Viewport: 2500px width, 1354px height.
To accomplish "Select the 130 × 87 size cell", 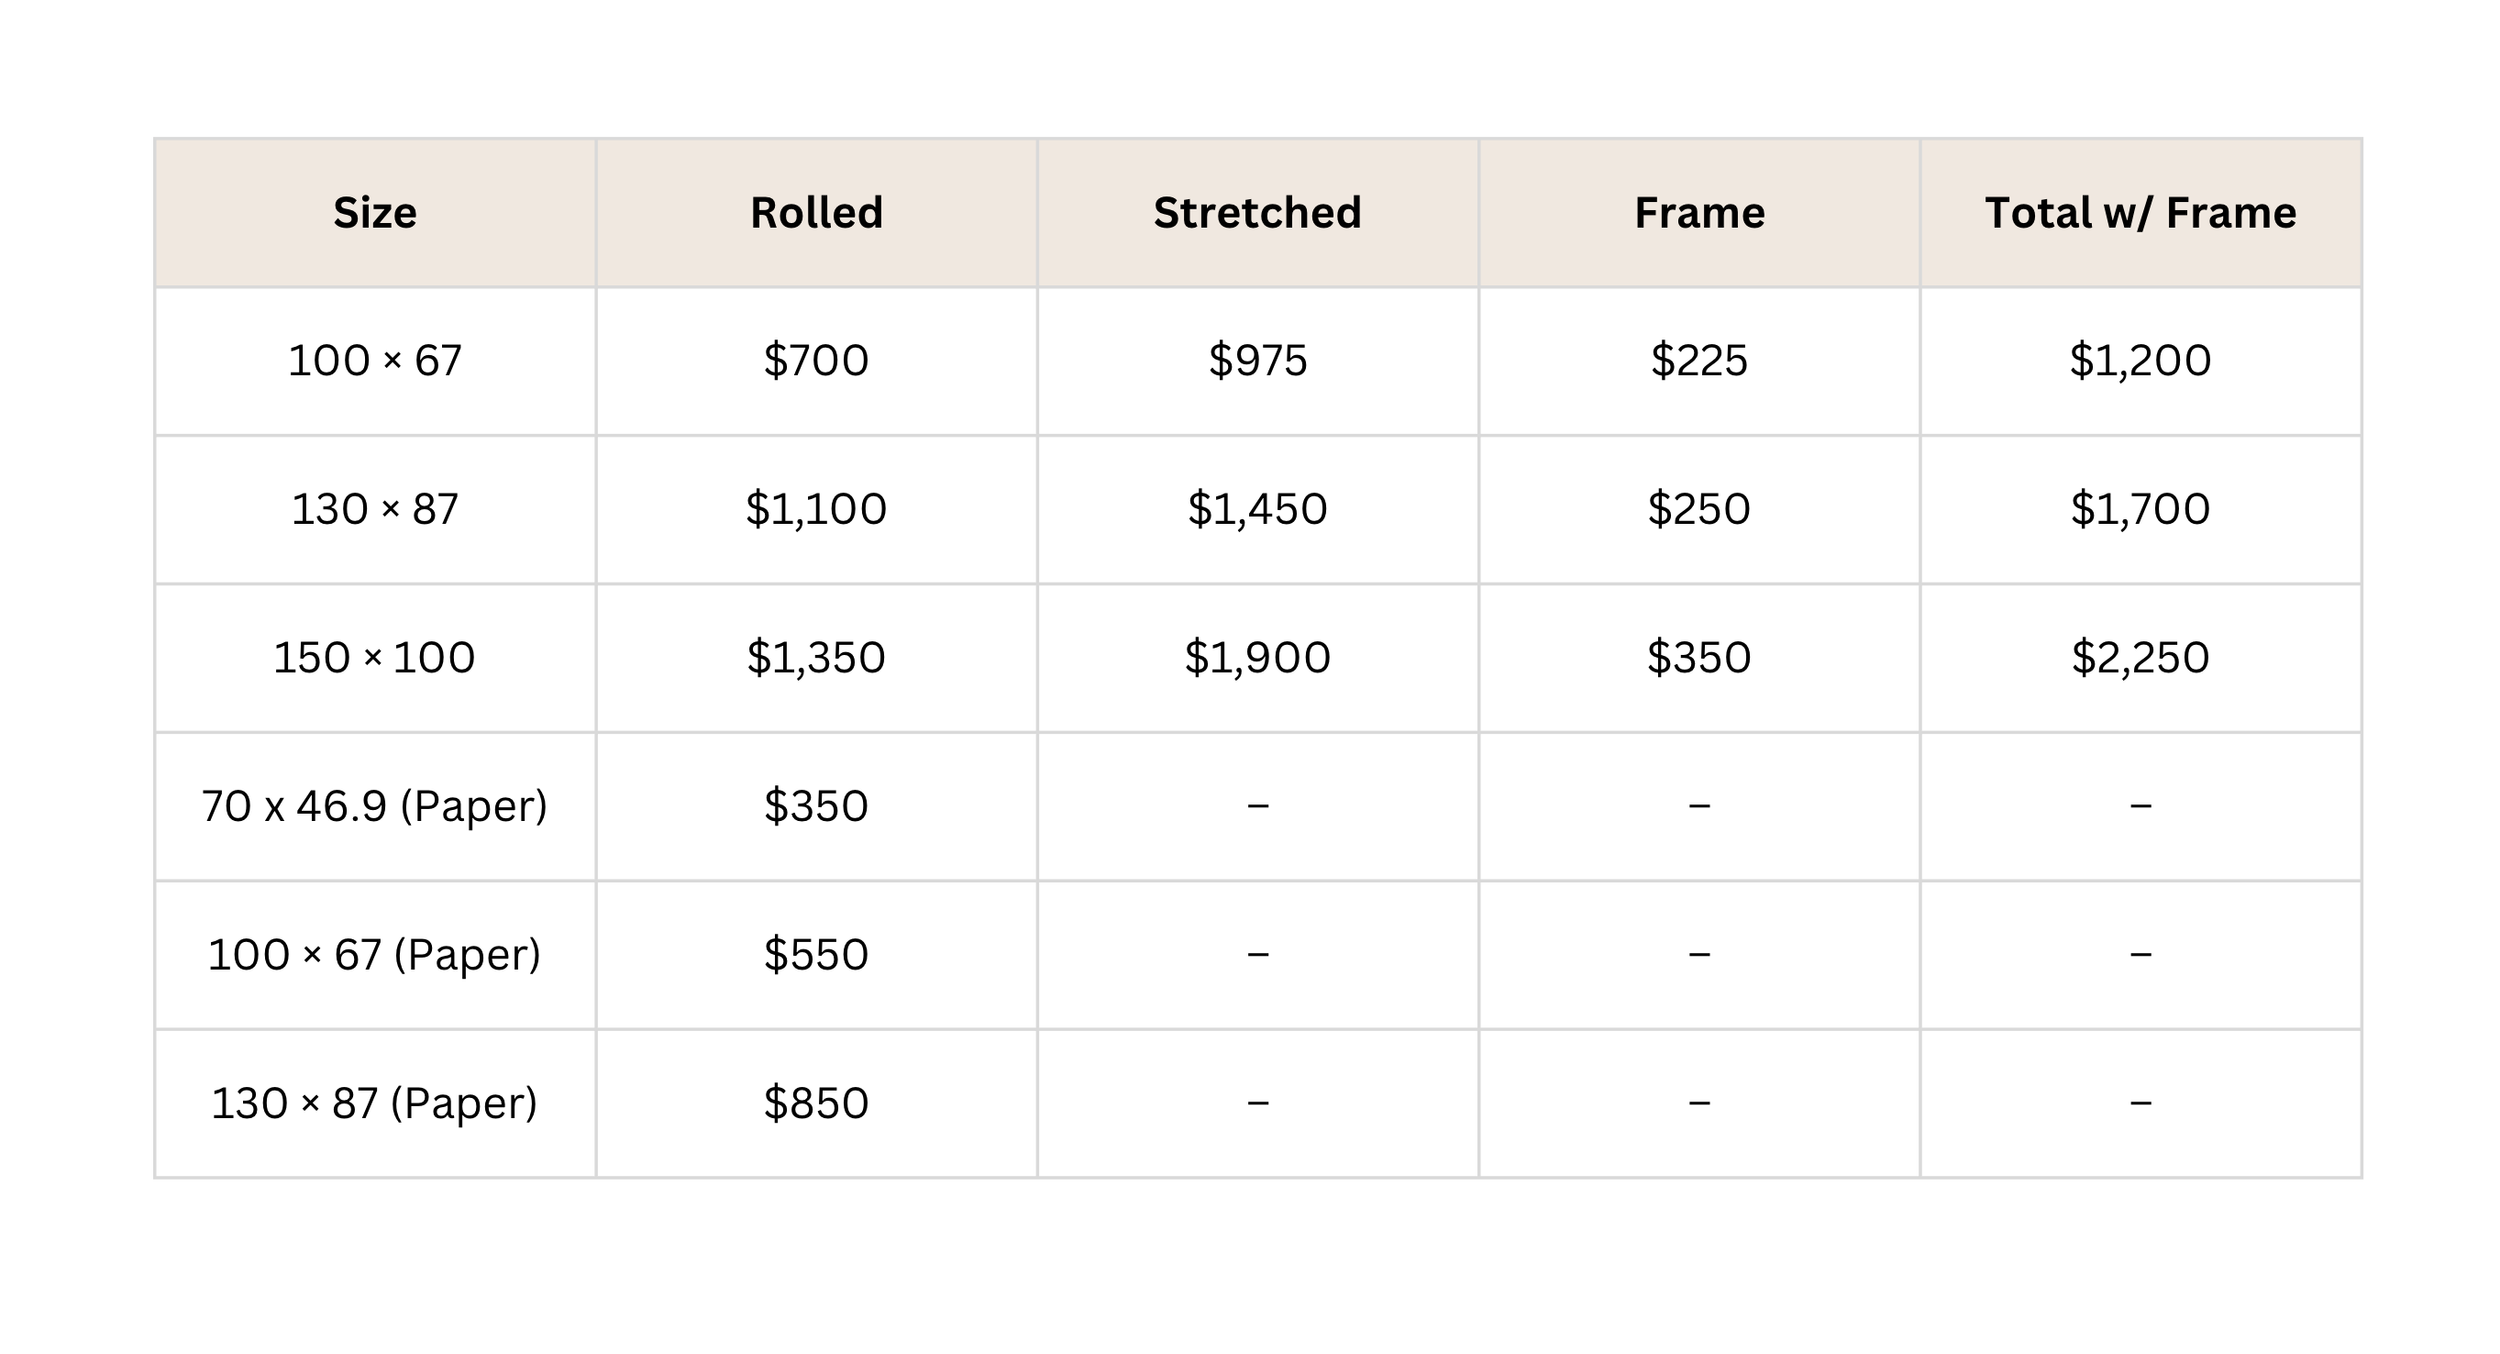I will coord(375,510).
